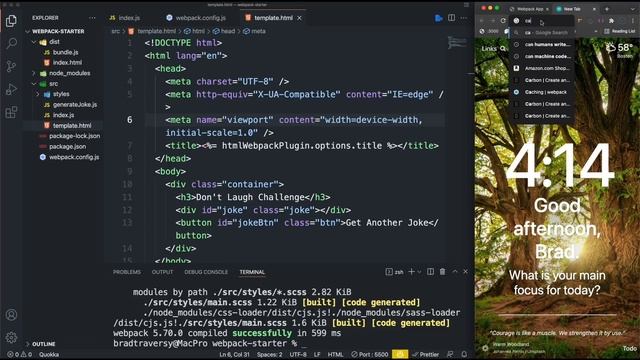The width and height of the screenshot is (640, 360).
Task: Open package-lock.json in the explorer
Action: click(74, 136)
